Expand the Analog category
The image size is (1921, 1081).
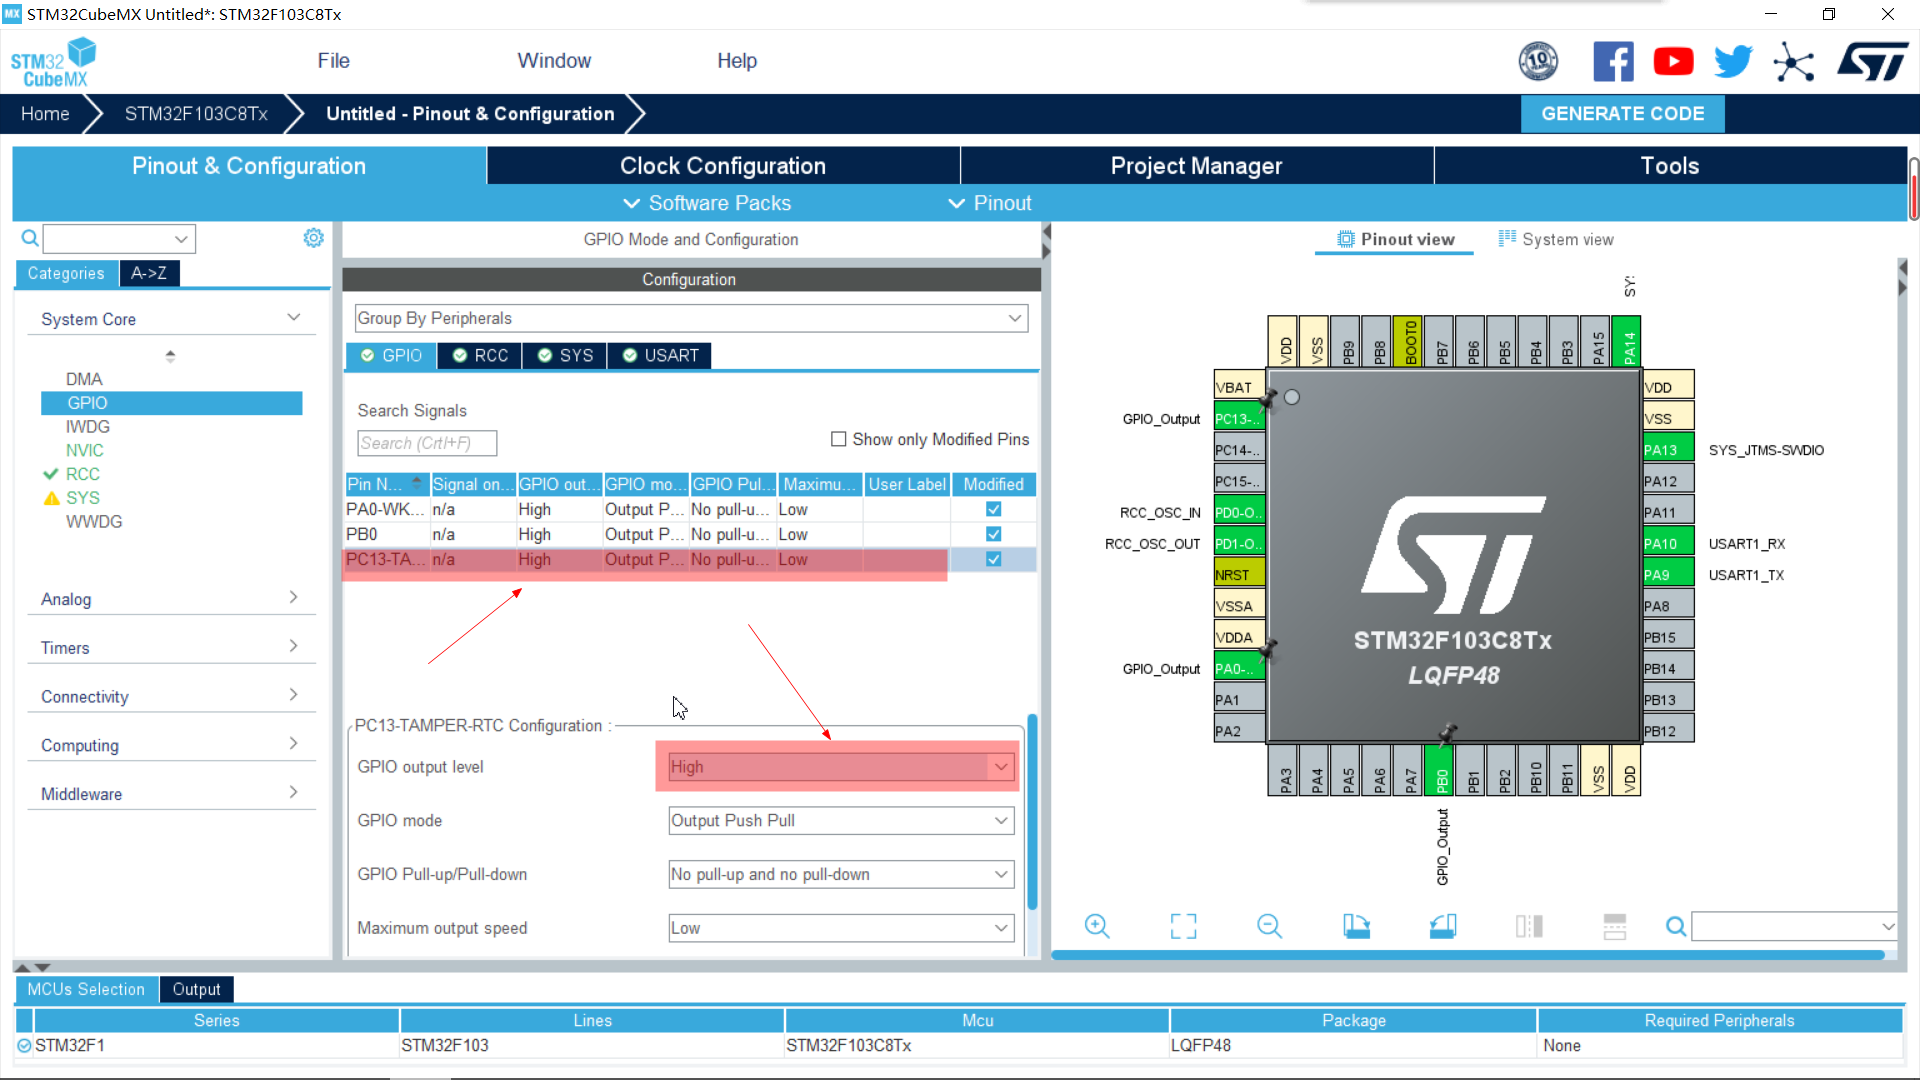[171, 599]
